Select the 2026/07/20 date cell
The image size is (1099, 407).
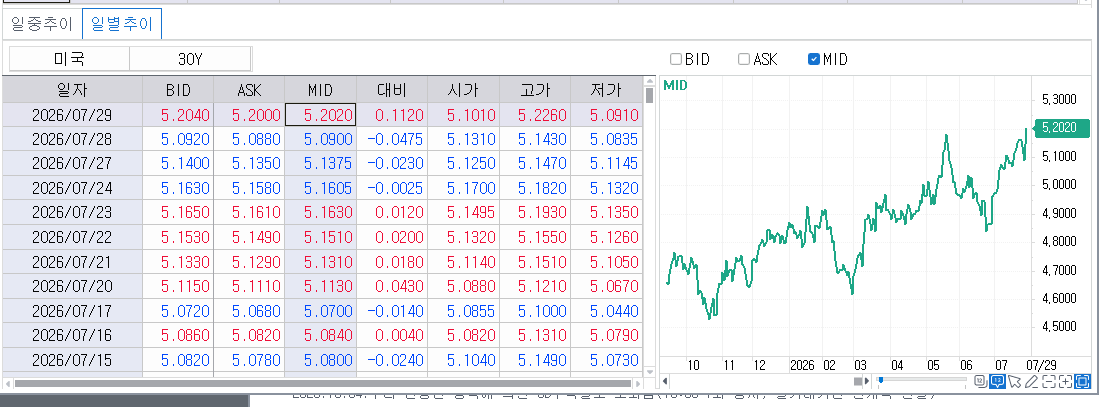click(72, 287)
